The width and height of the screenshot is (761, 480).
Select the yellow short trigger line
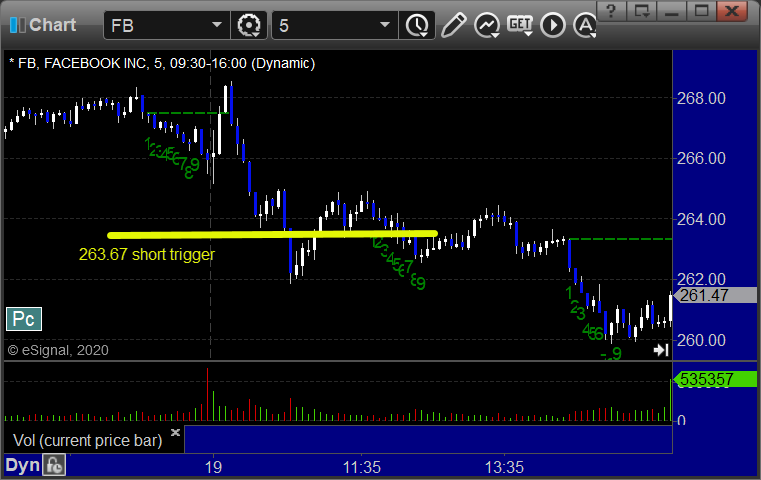point(272,235)
